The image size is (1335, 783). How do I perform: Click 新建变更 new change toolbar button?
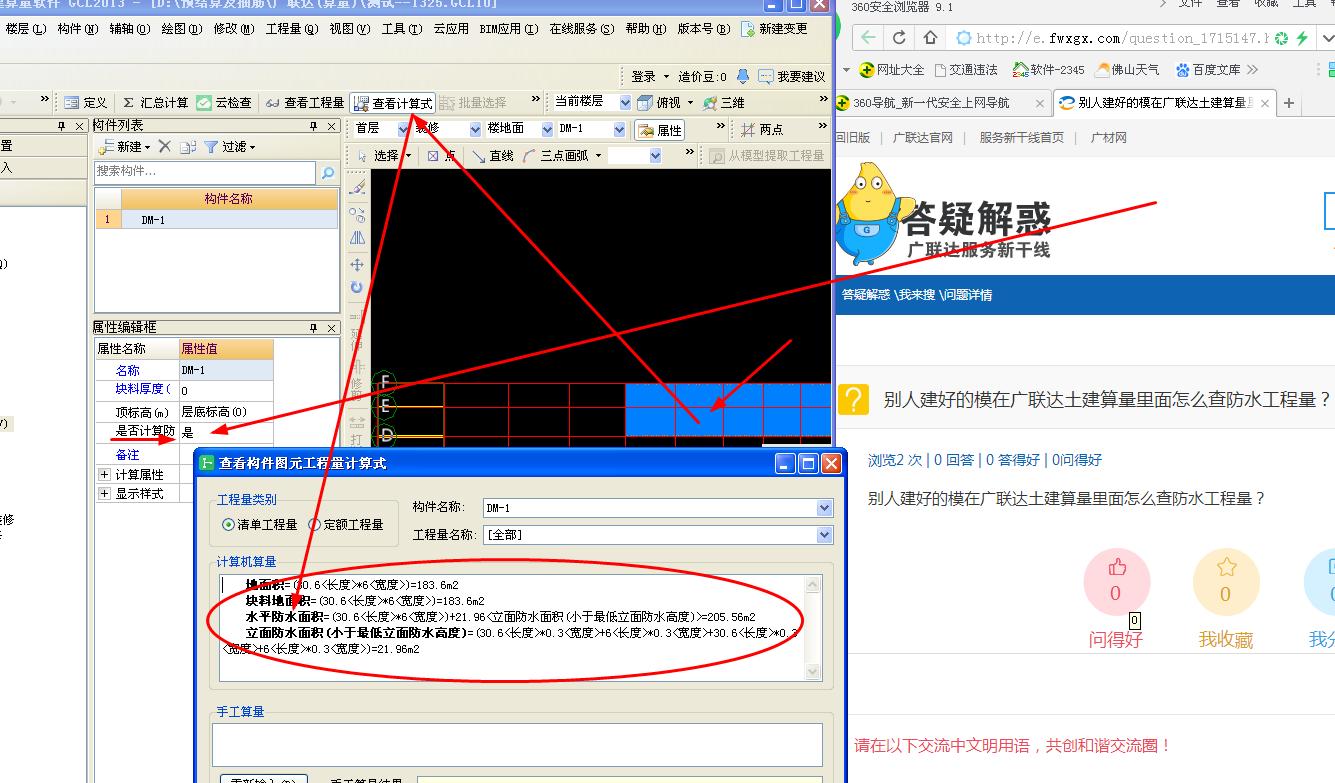point(774,29)
